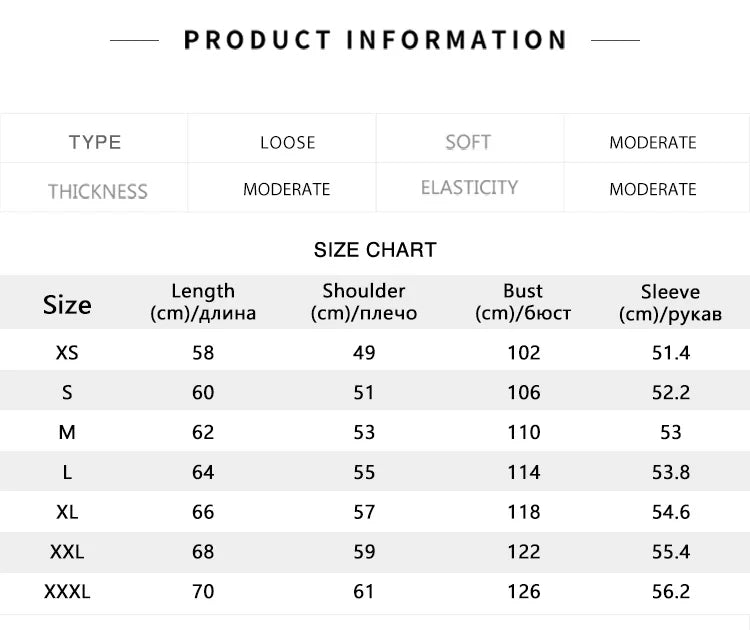This screenshot has width=750, height=630.
Task: Click the THICKNESS label cell
Action: pyautogui.click(x=97, y=191)
